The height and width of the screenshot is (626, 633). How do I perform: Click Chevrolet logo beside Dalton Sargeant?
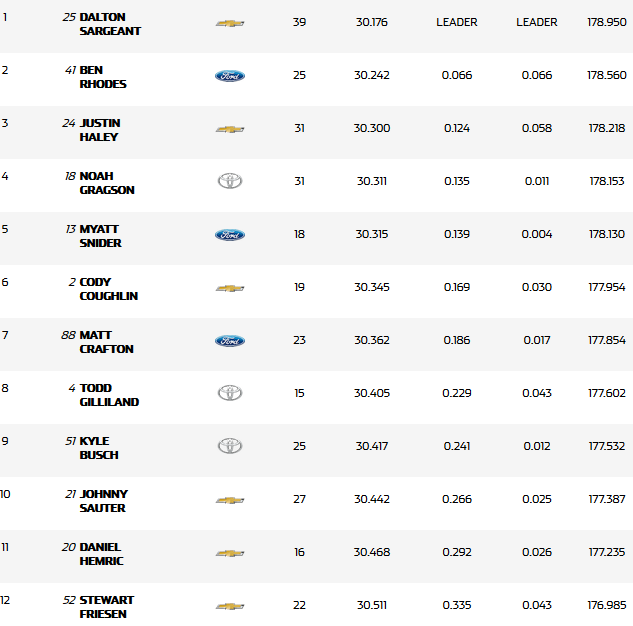point(230,23)
